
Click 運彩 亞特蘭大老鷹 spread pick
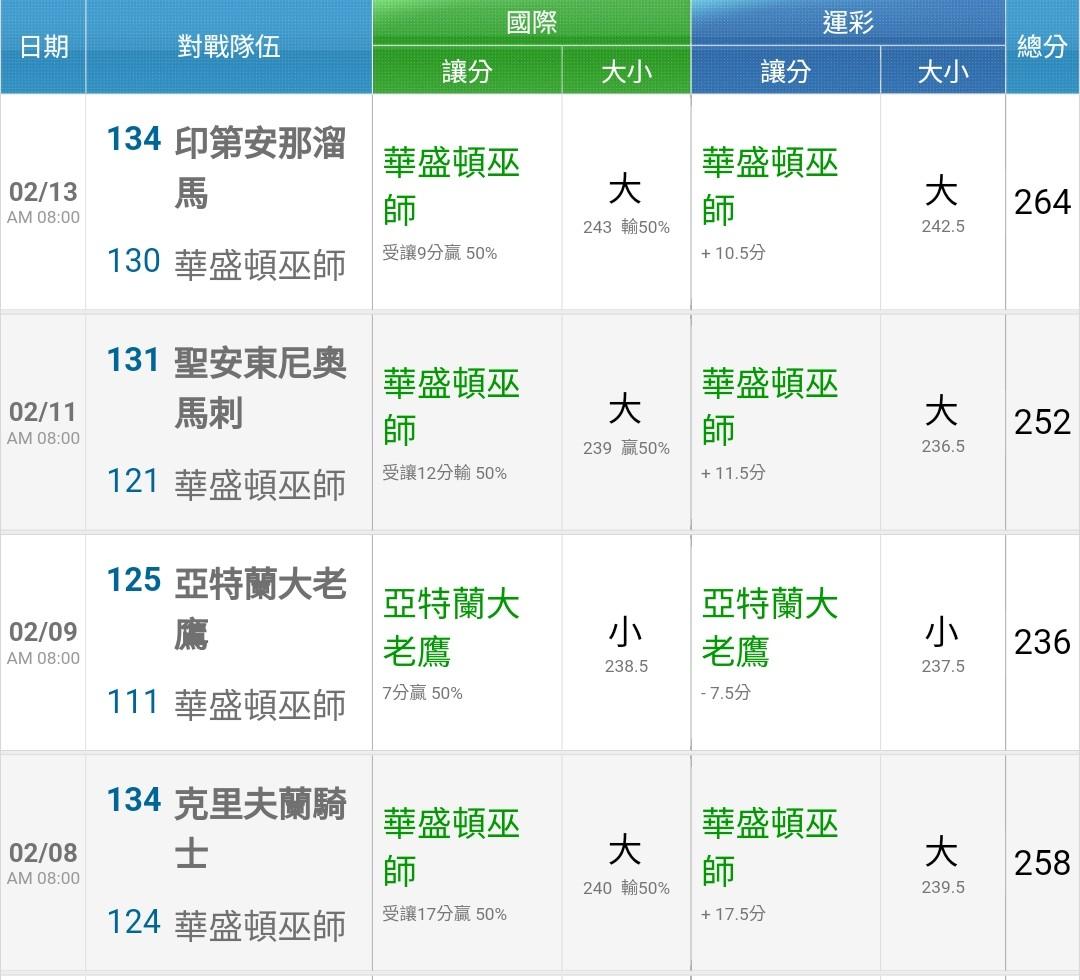pos(770,627)
